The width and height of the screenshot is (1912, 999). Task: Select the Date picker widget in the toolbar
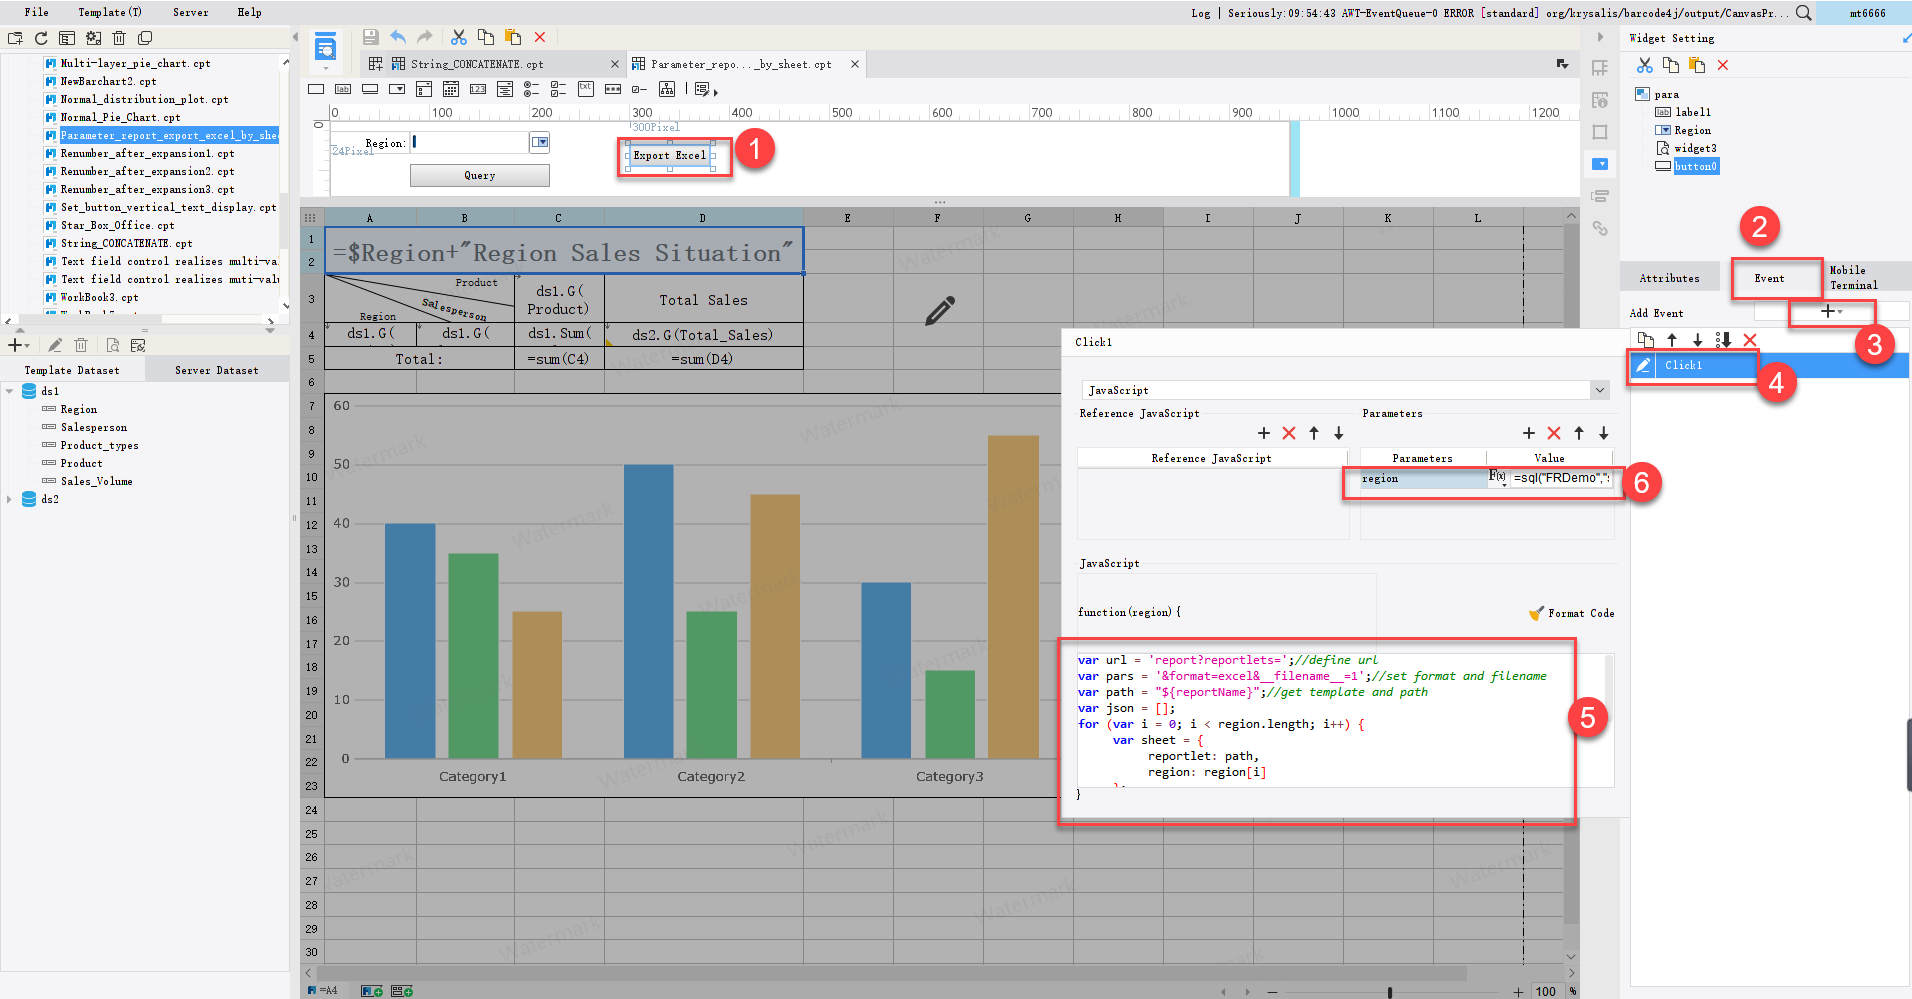pyautogui.click(x=451, y=89)
